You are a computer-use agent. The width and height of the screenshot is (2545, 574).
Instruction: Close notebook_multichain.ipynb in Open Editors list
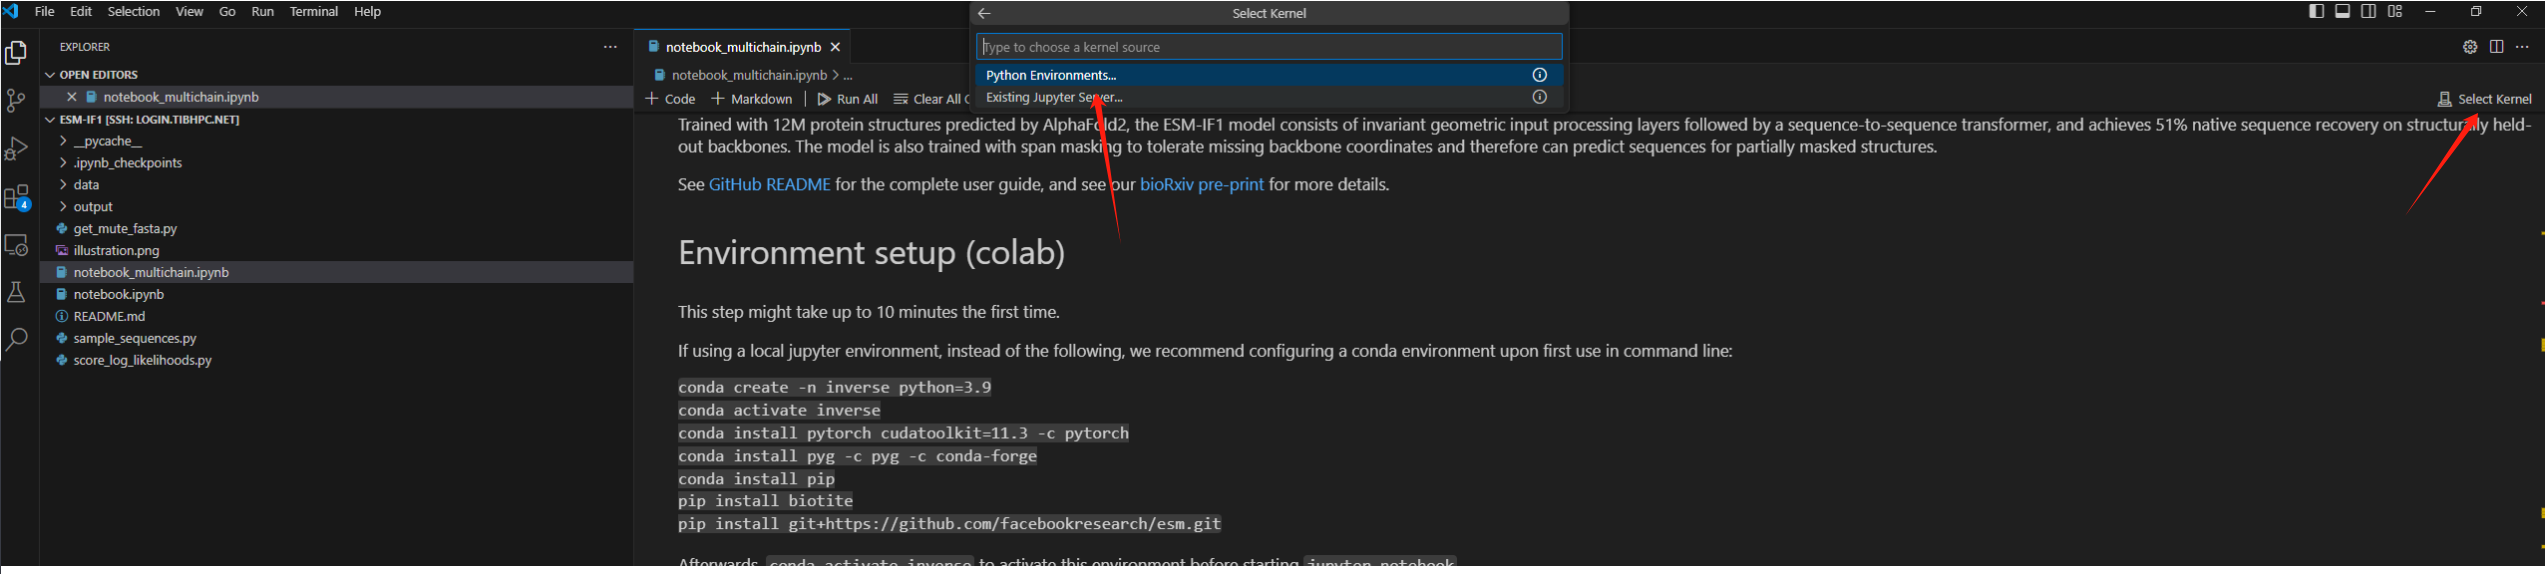click(x=71, y=97)
